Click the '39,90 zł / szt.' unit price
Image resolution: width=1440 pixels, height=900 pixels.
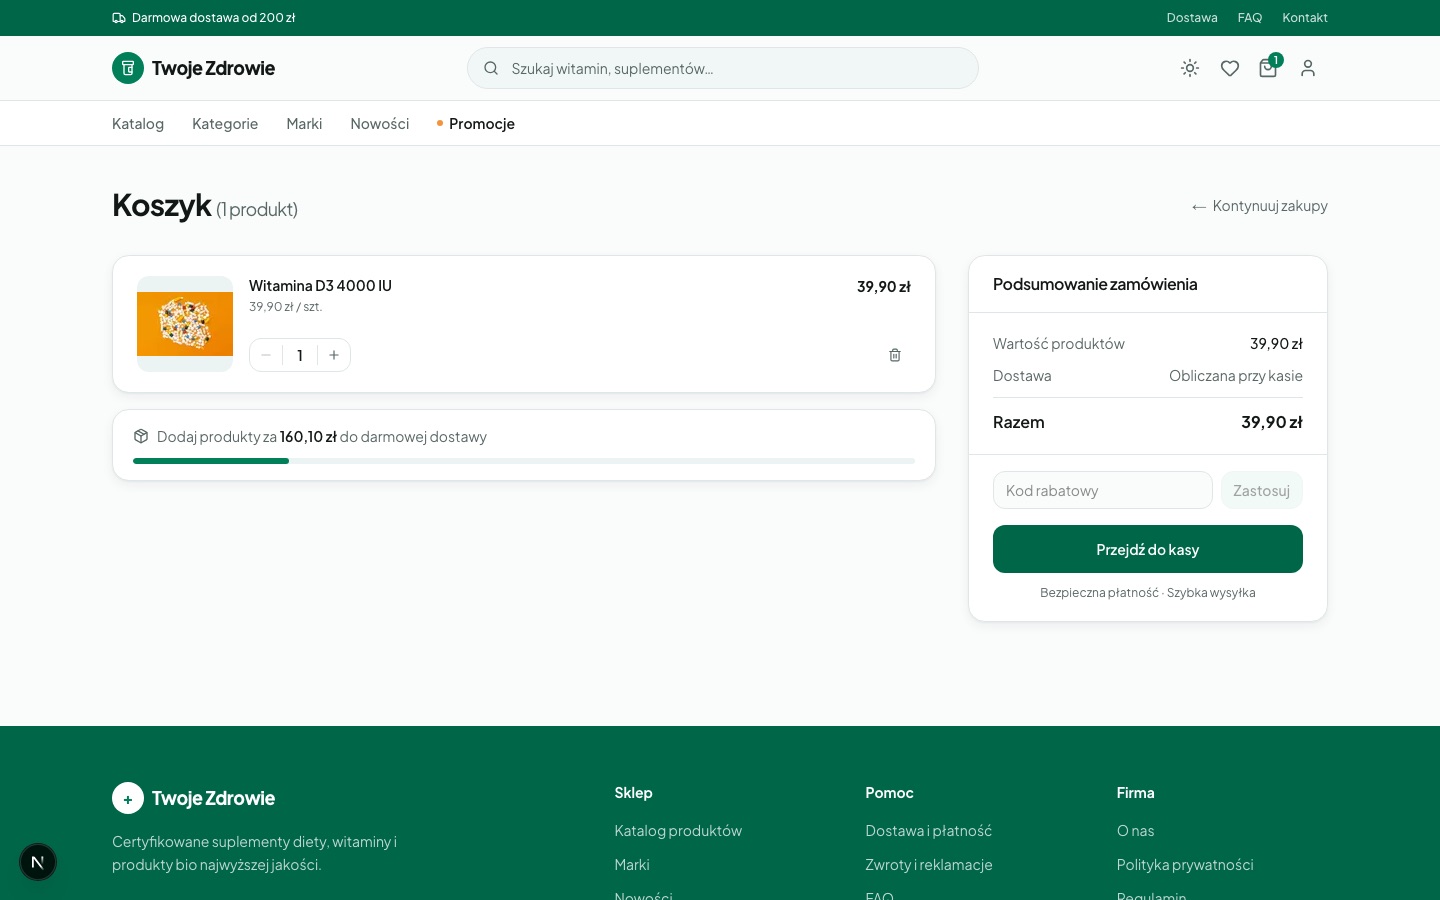286,307
